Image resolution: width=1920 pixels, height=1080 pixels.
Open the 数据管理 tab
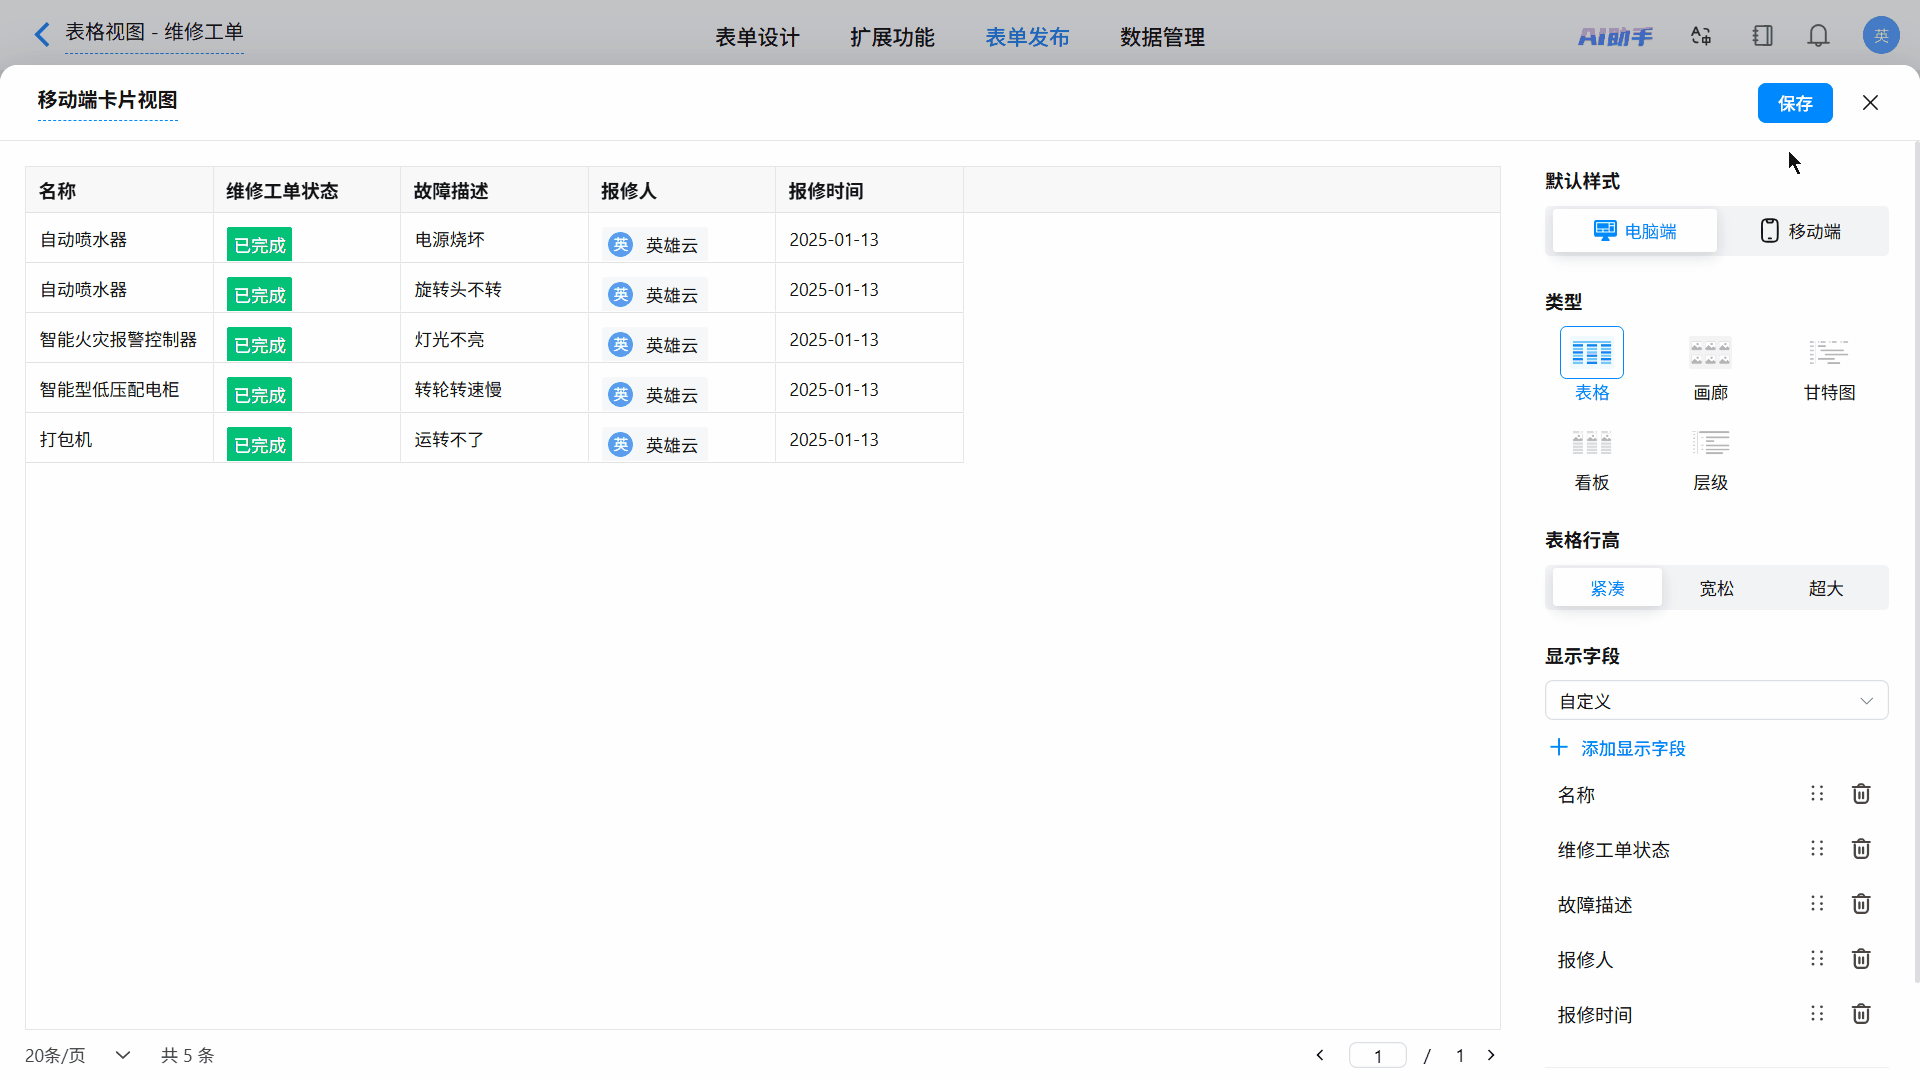point(1162,37)
